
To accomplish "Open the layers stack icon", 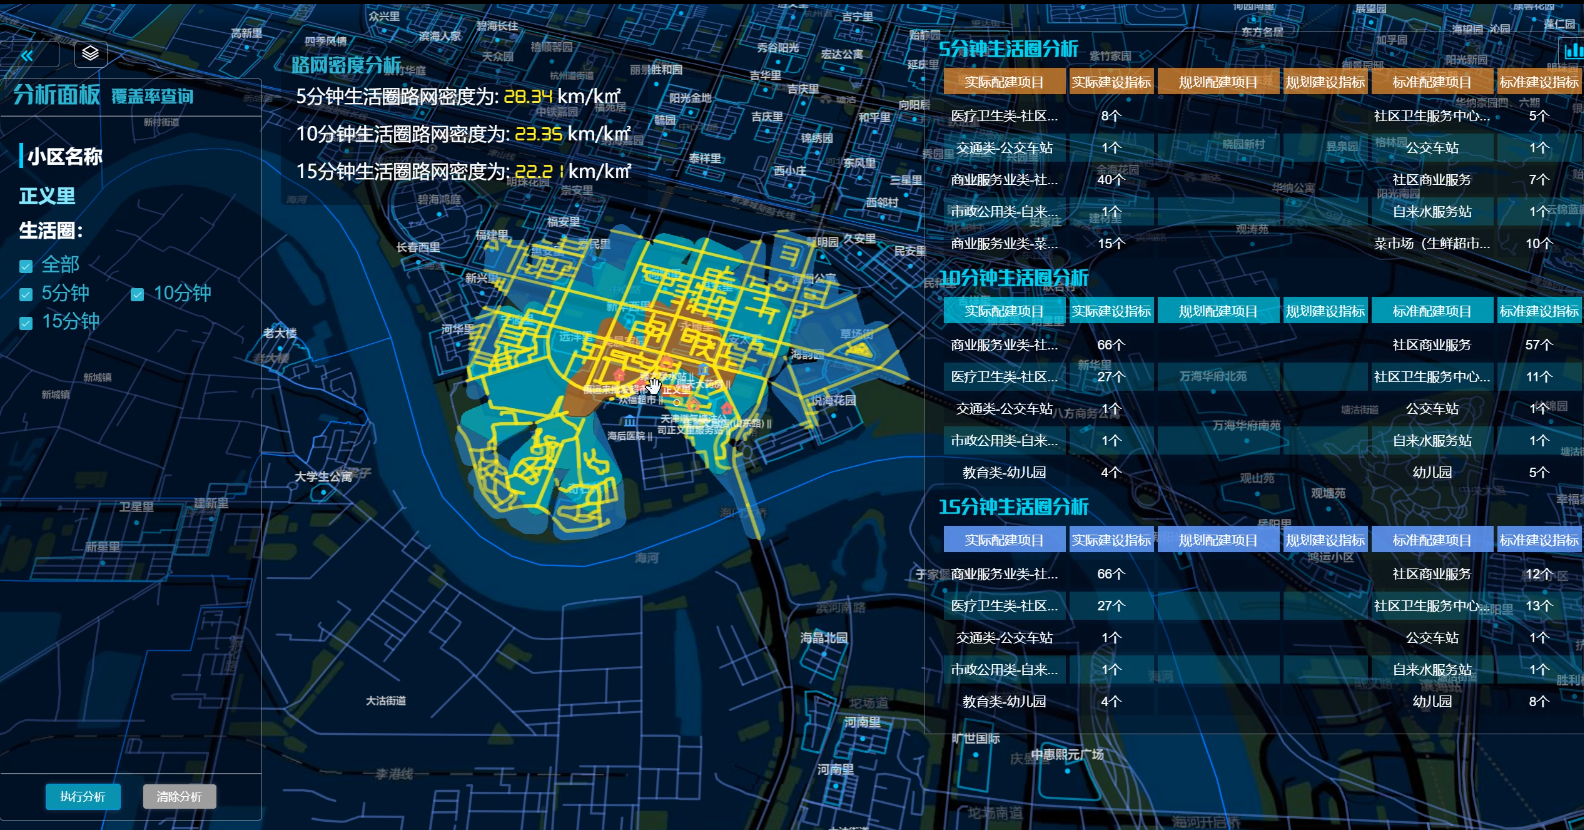I will [90, 53].
